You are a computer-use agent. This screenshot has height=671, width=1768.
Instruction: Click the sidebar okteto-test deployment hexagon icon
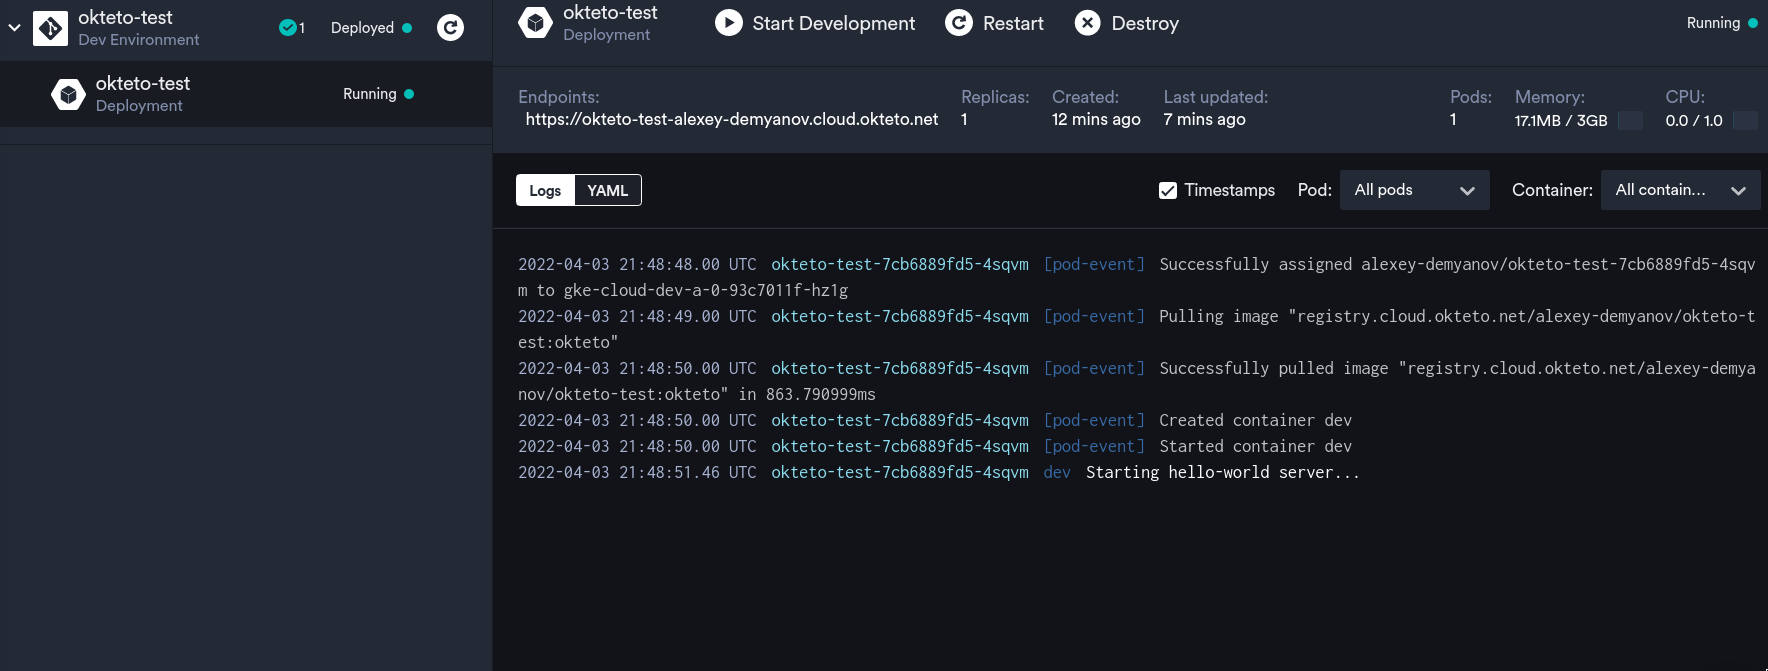[x=68, y=94]
